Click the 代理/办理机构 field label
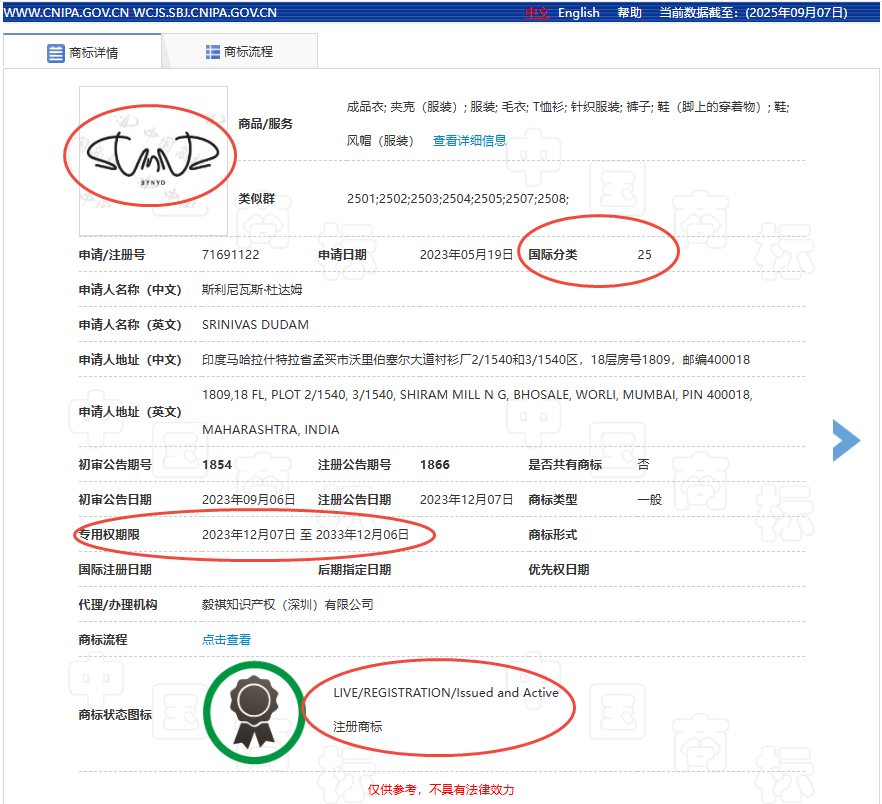 click(118, 605)
